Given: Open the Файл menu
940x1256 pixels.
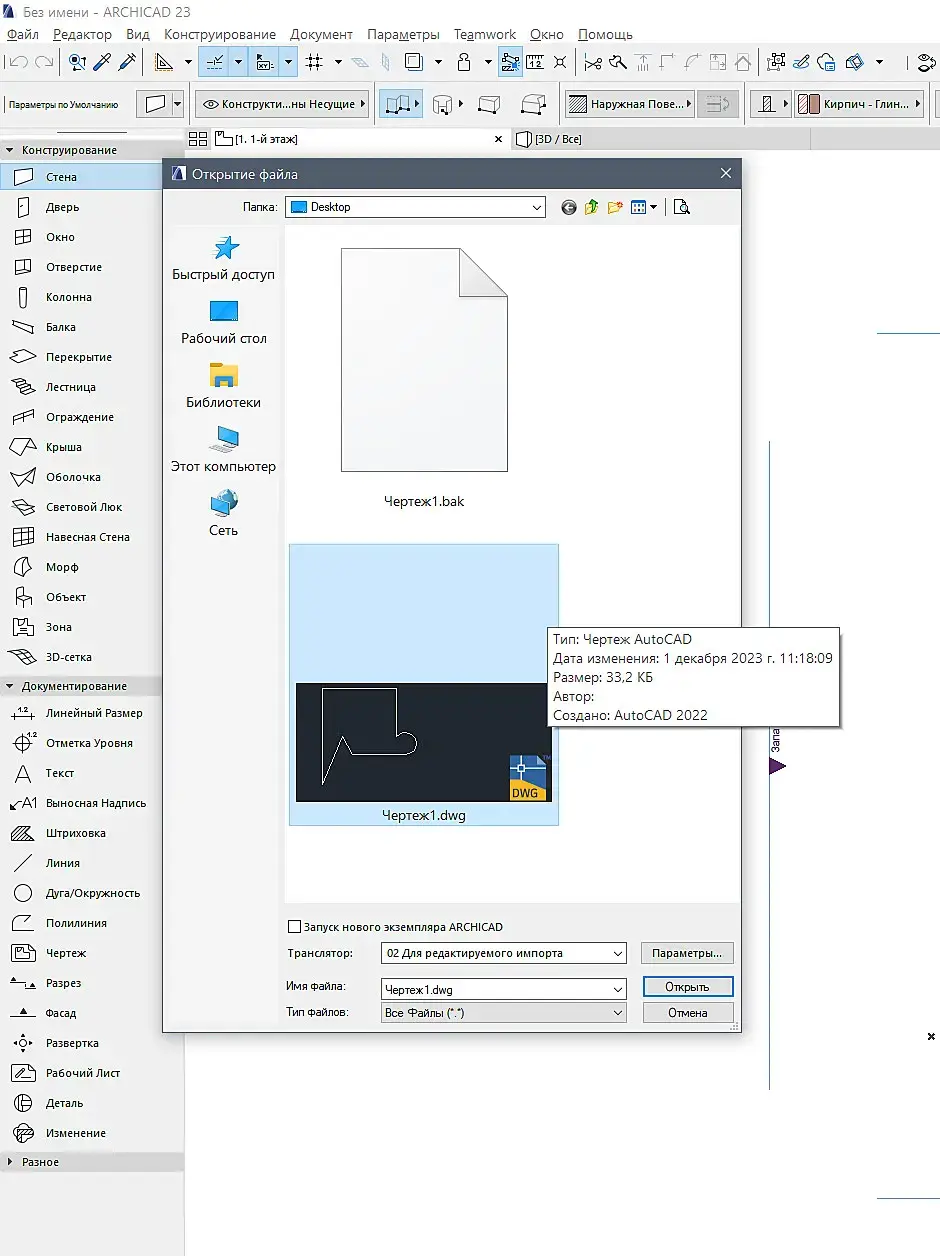Looking at the screenshot, I should pyautogui.click(x=22, y=34).
